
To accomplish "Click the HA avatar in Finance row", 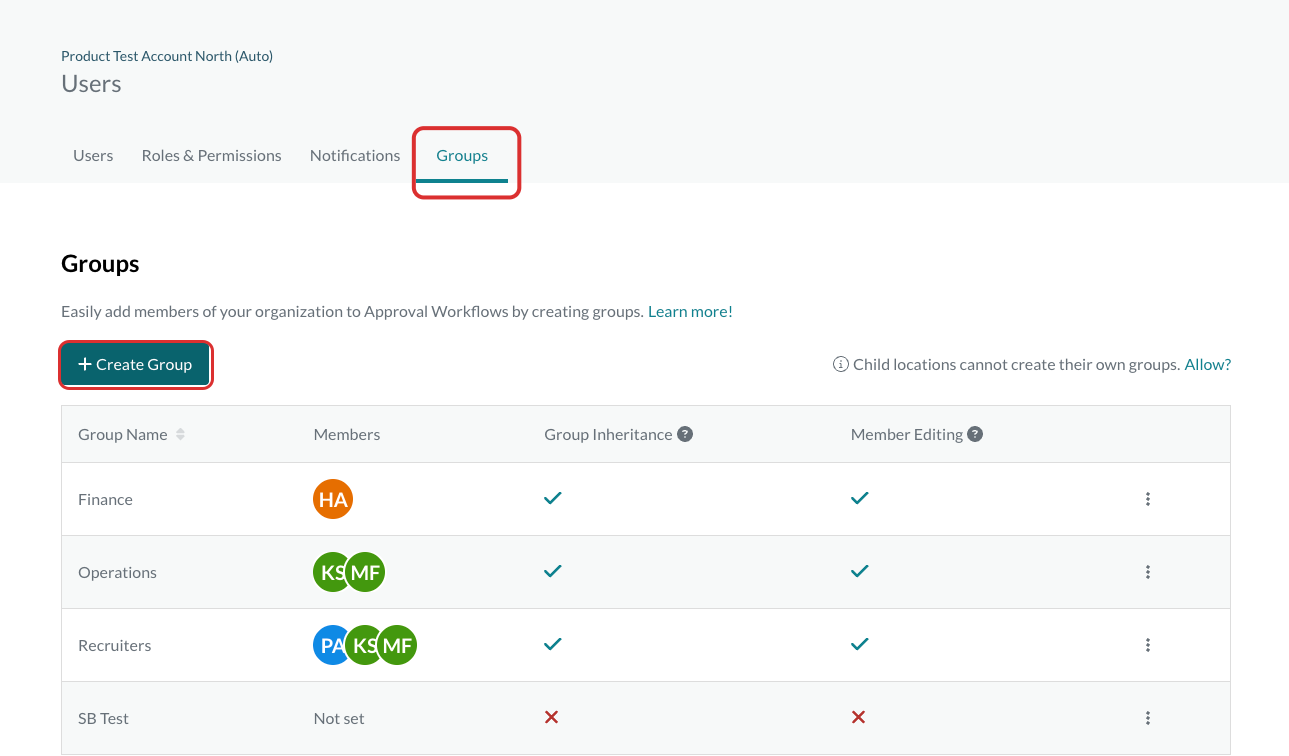I will (333, 499).
